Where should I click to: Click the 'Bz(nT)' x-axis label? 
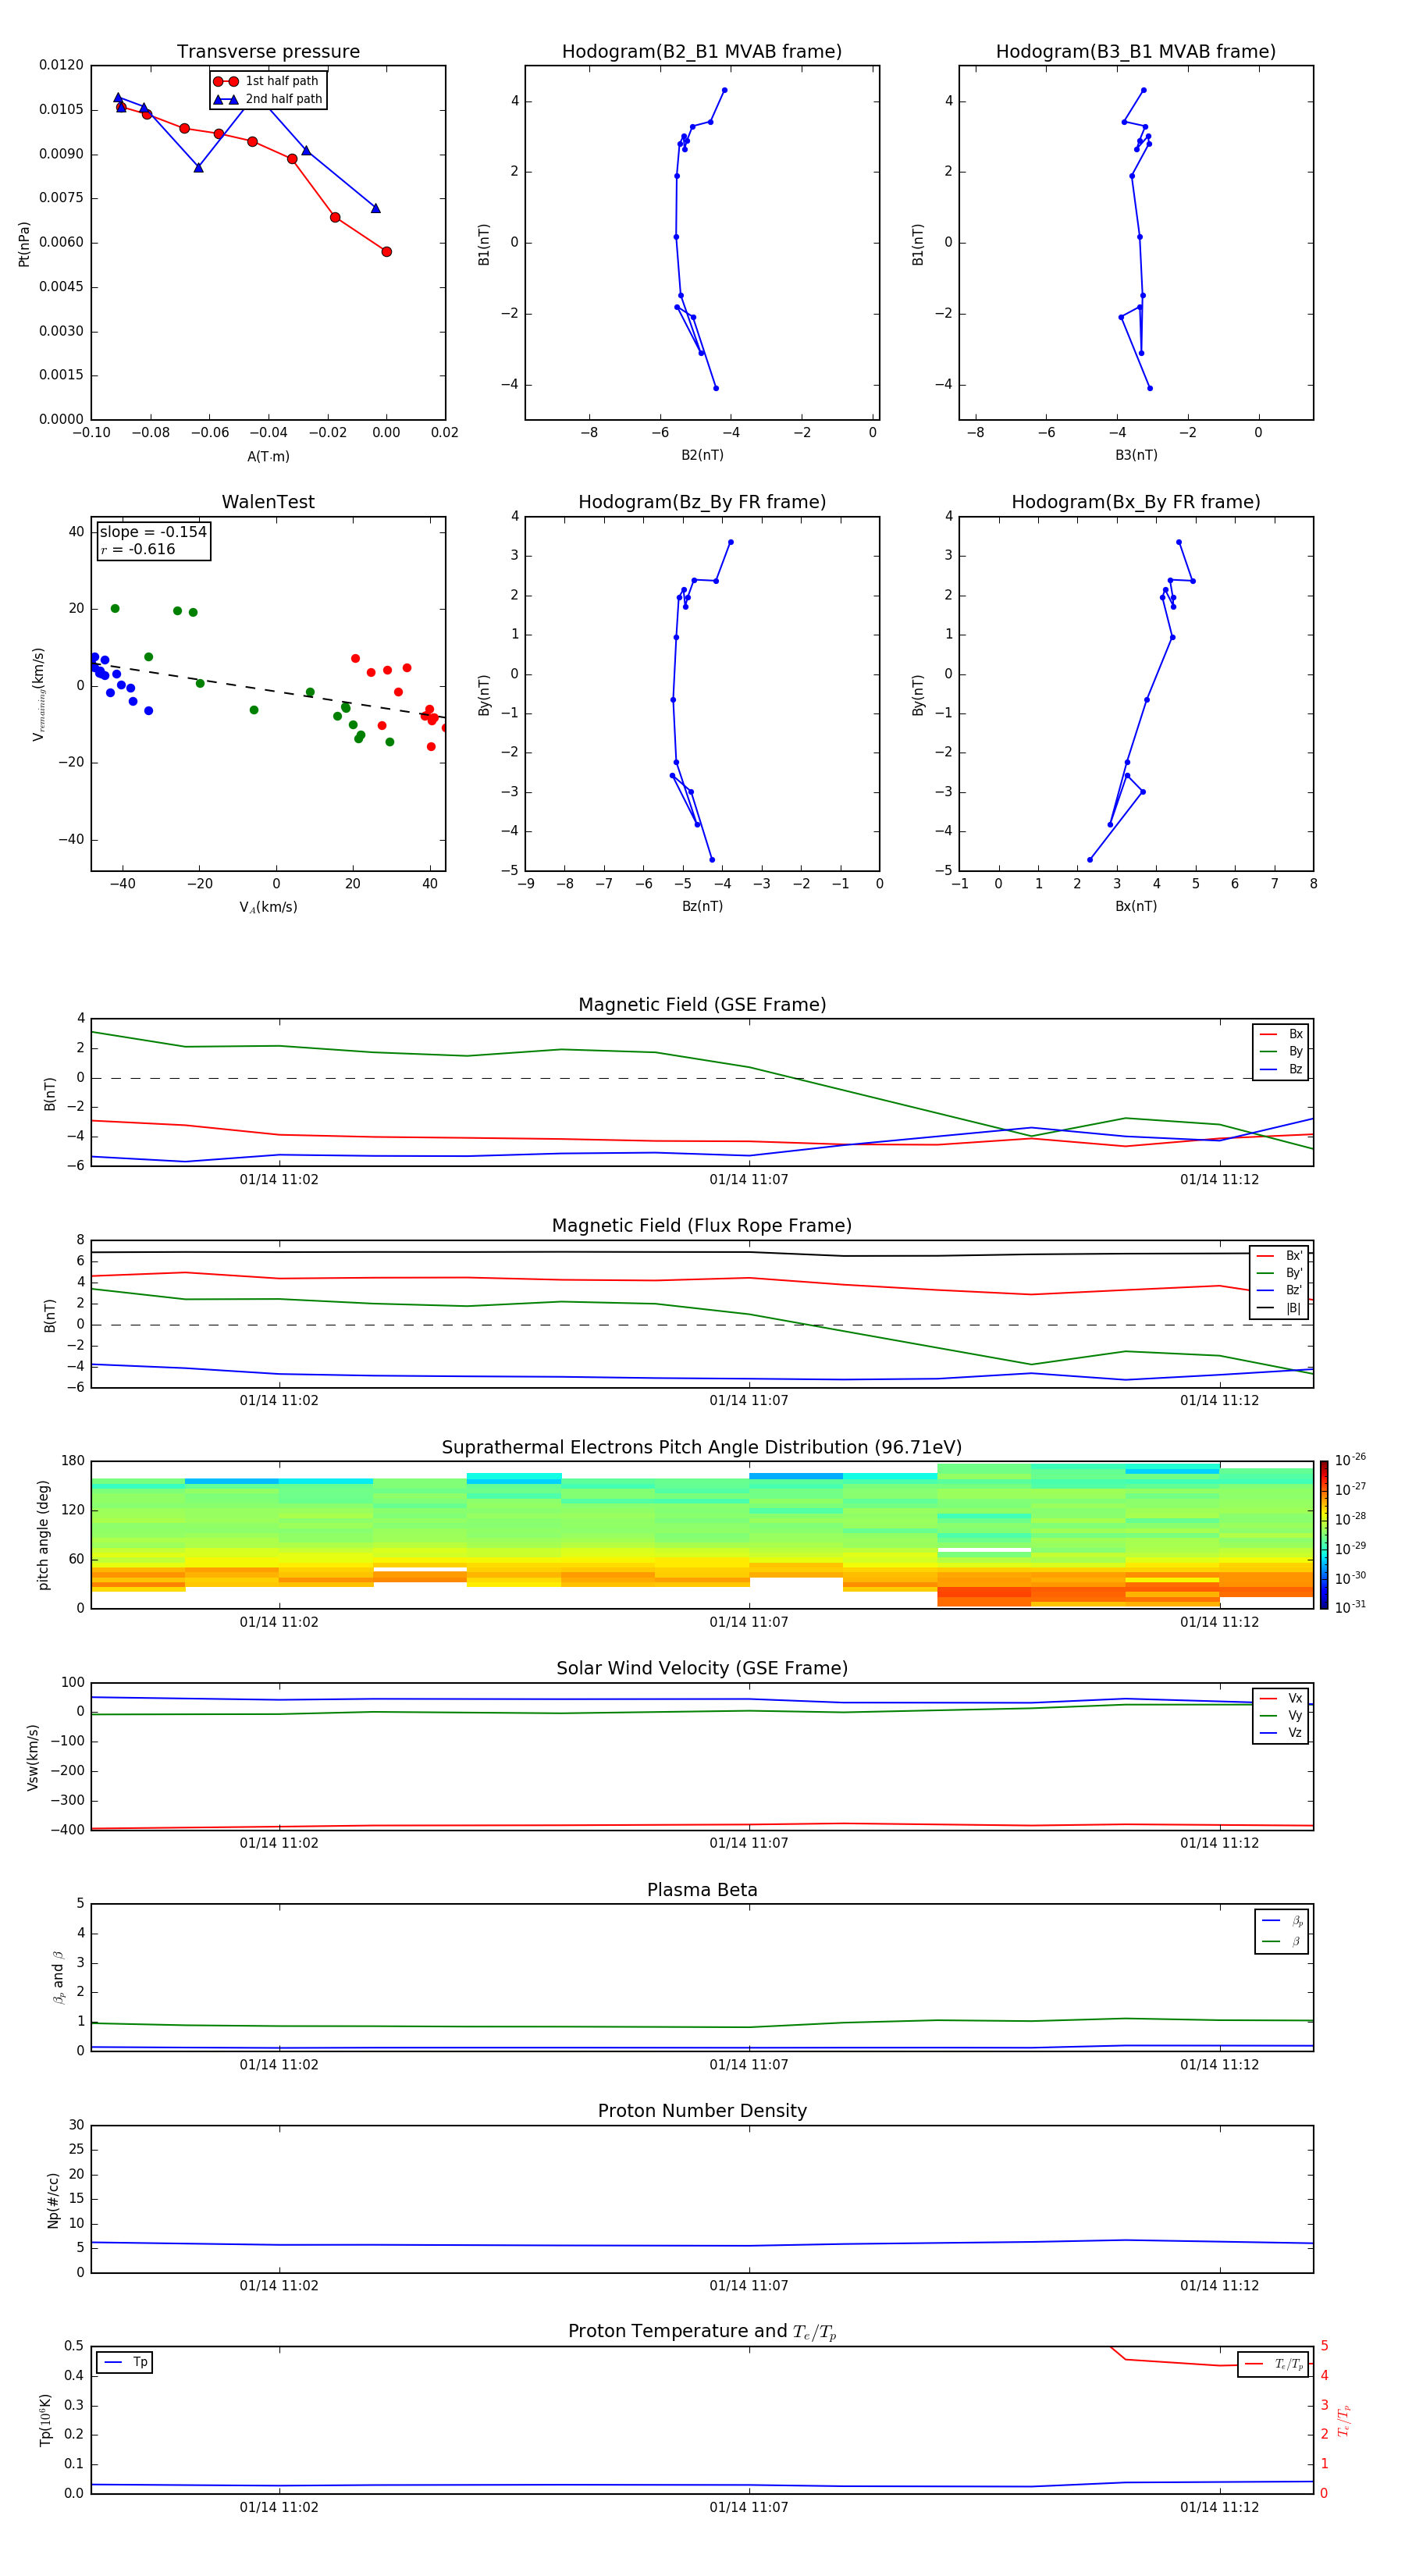click(702, 906)
